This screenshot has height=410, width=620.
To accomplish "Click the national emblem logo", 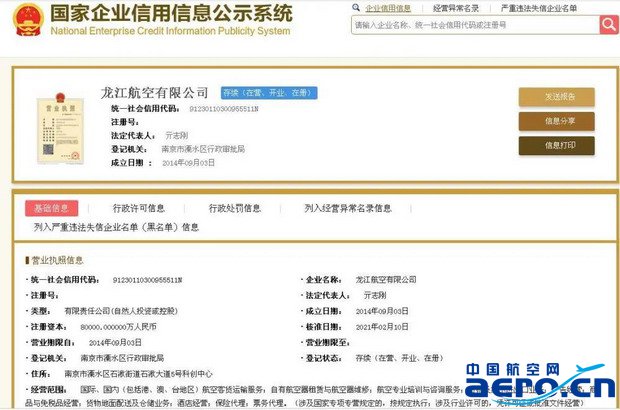I will pyautogui.click(x=28, y=20).
